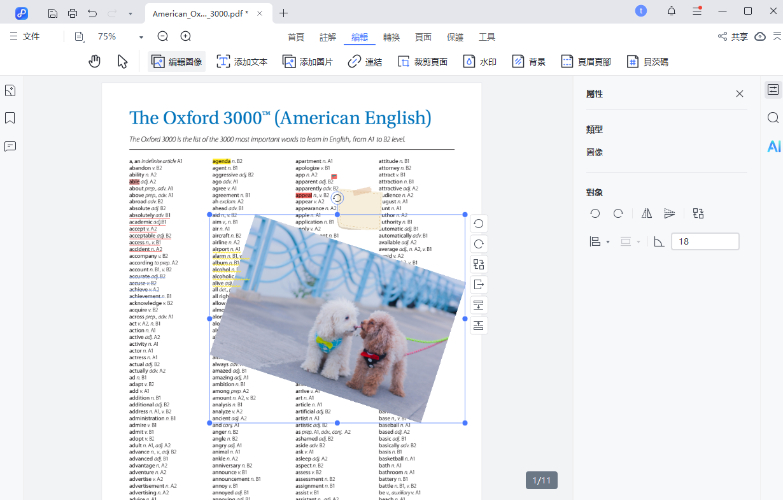Screen dimensions: 783x500
Task: Open the bookmarks panel in left sidebar
Action: 10,118
